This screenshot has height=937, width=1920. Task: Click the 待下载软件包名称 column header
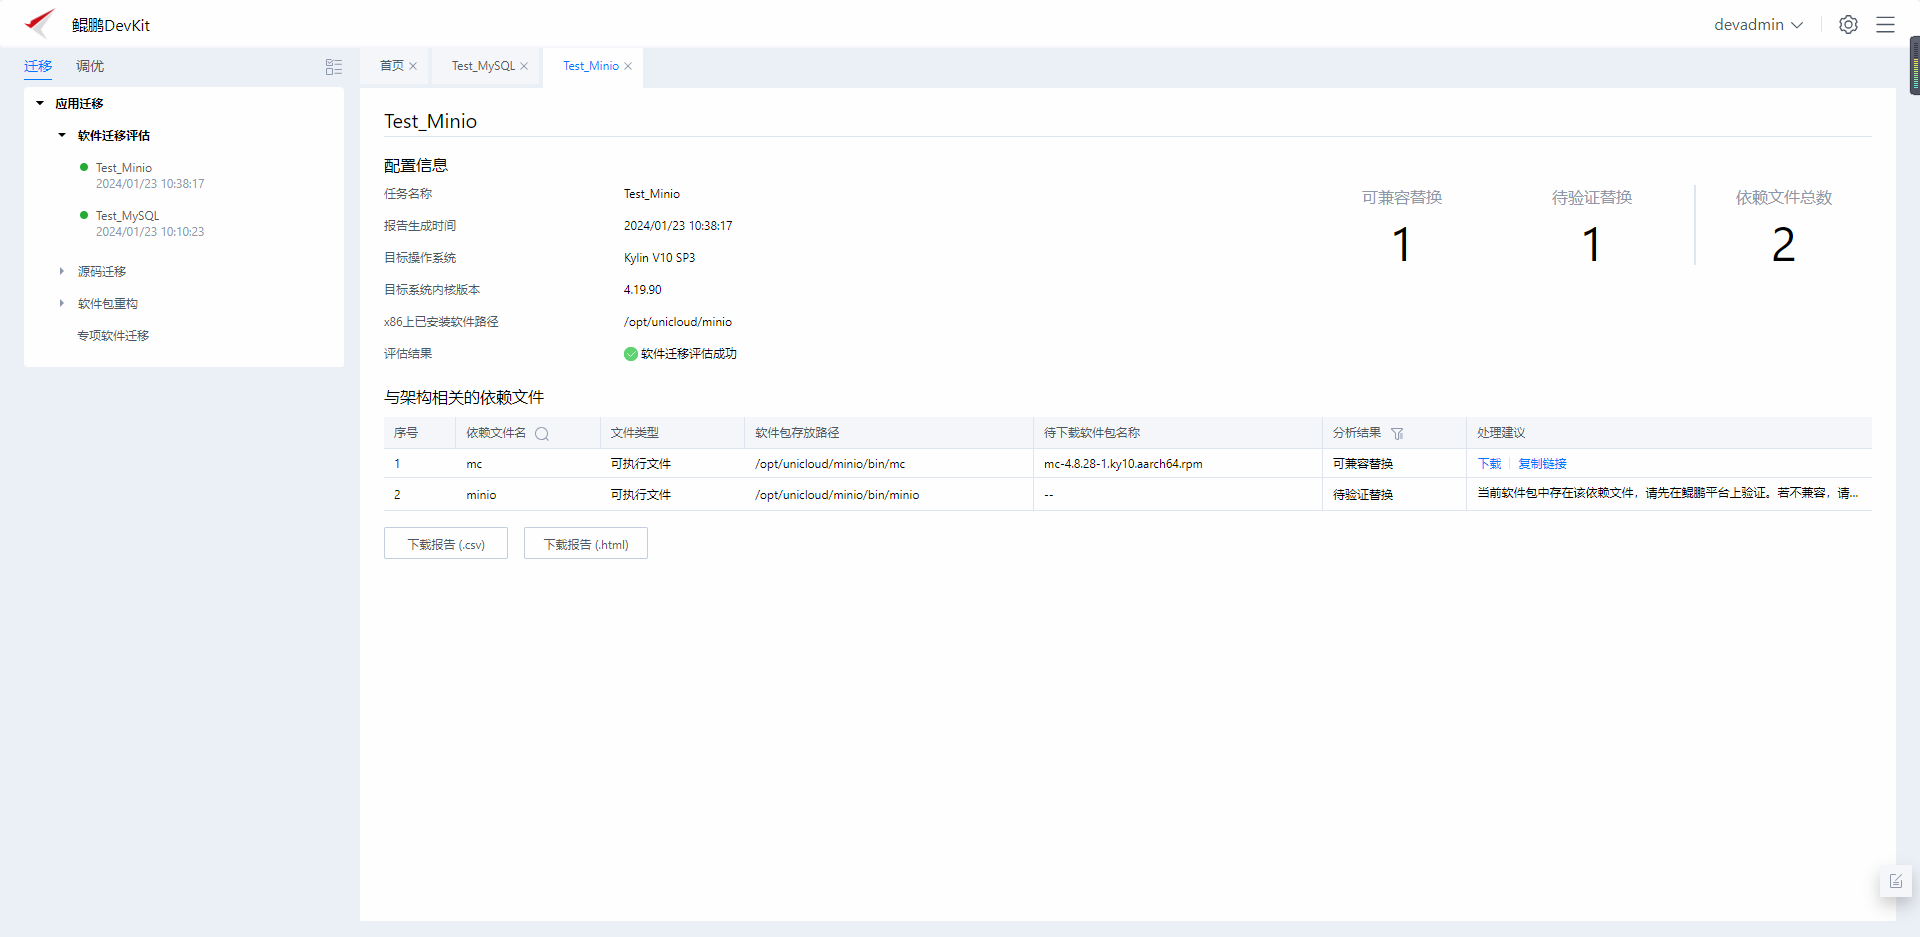click(1092, 433)
